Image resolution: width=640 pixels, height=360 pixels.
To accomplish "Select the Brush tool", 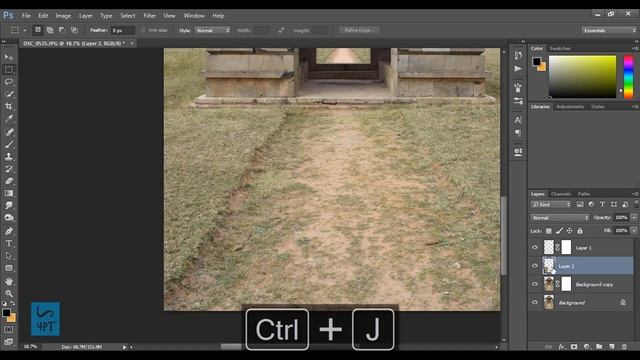I will pos(9,144).
